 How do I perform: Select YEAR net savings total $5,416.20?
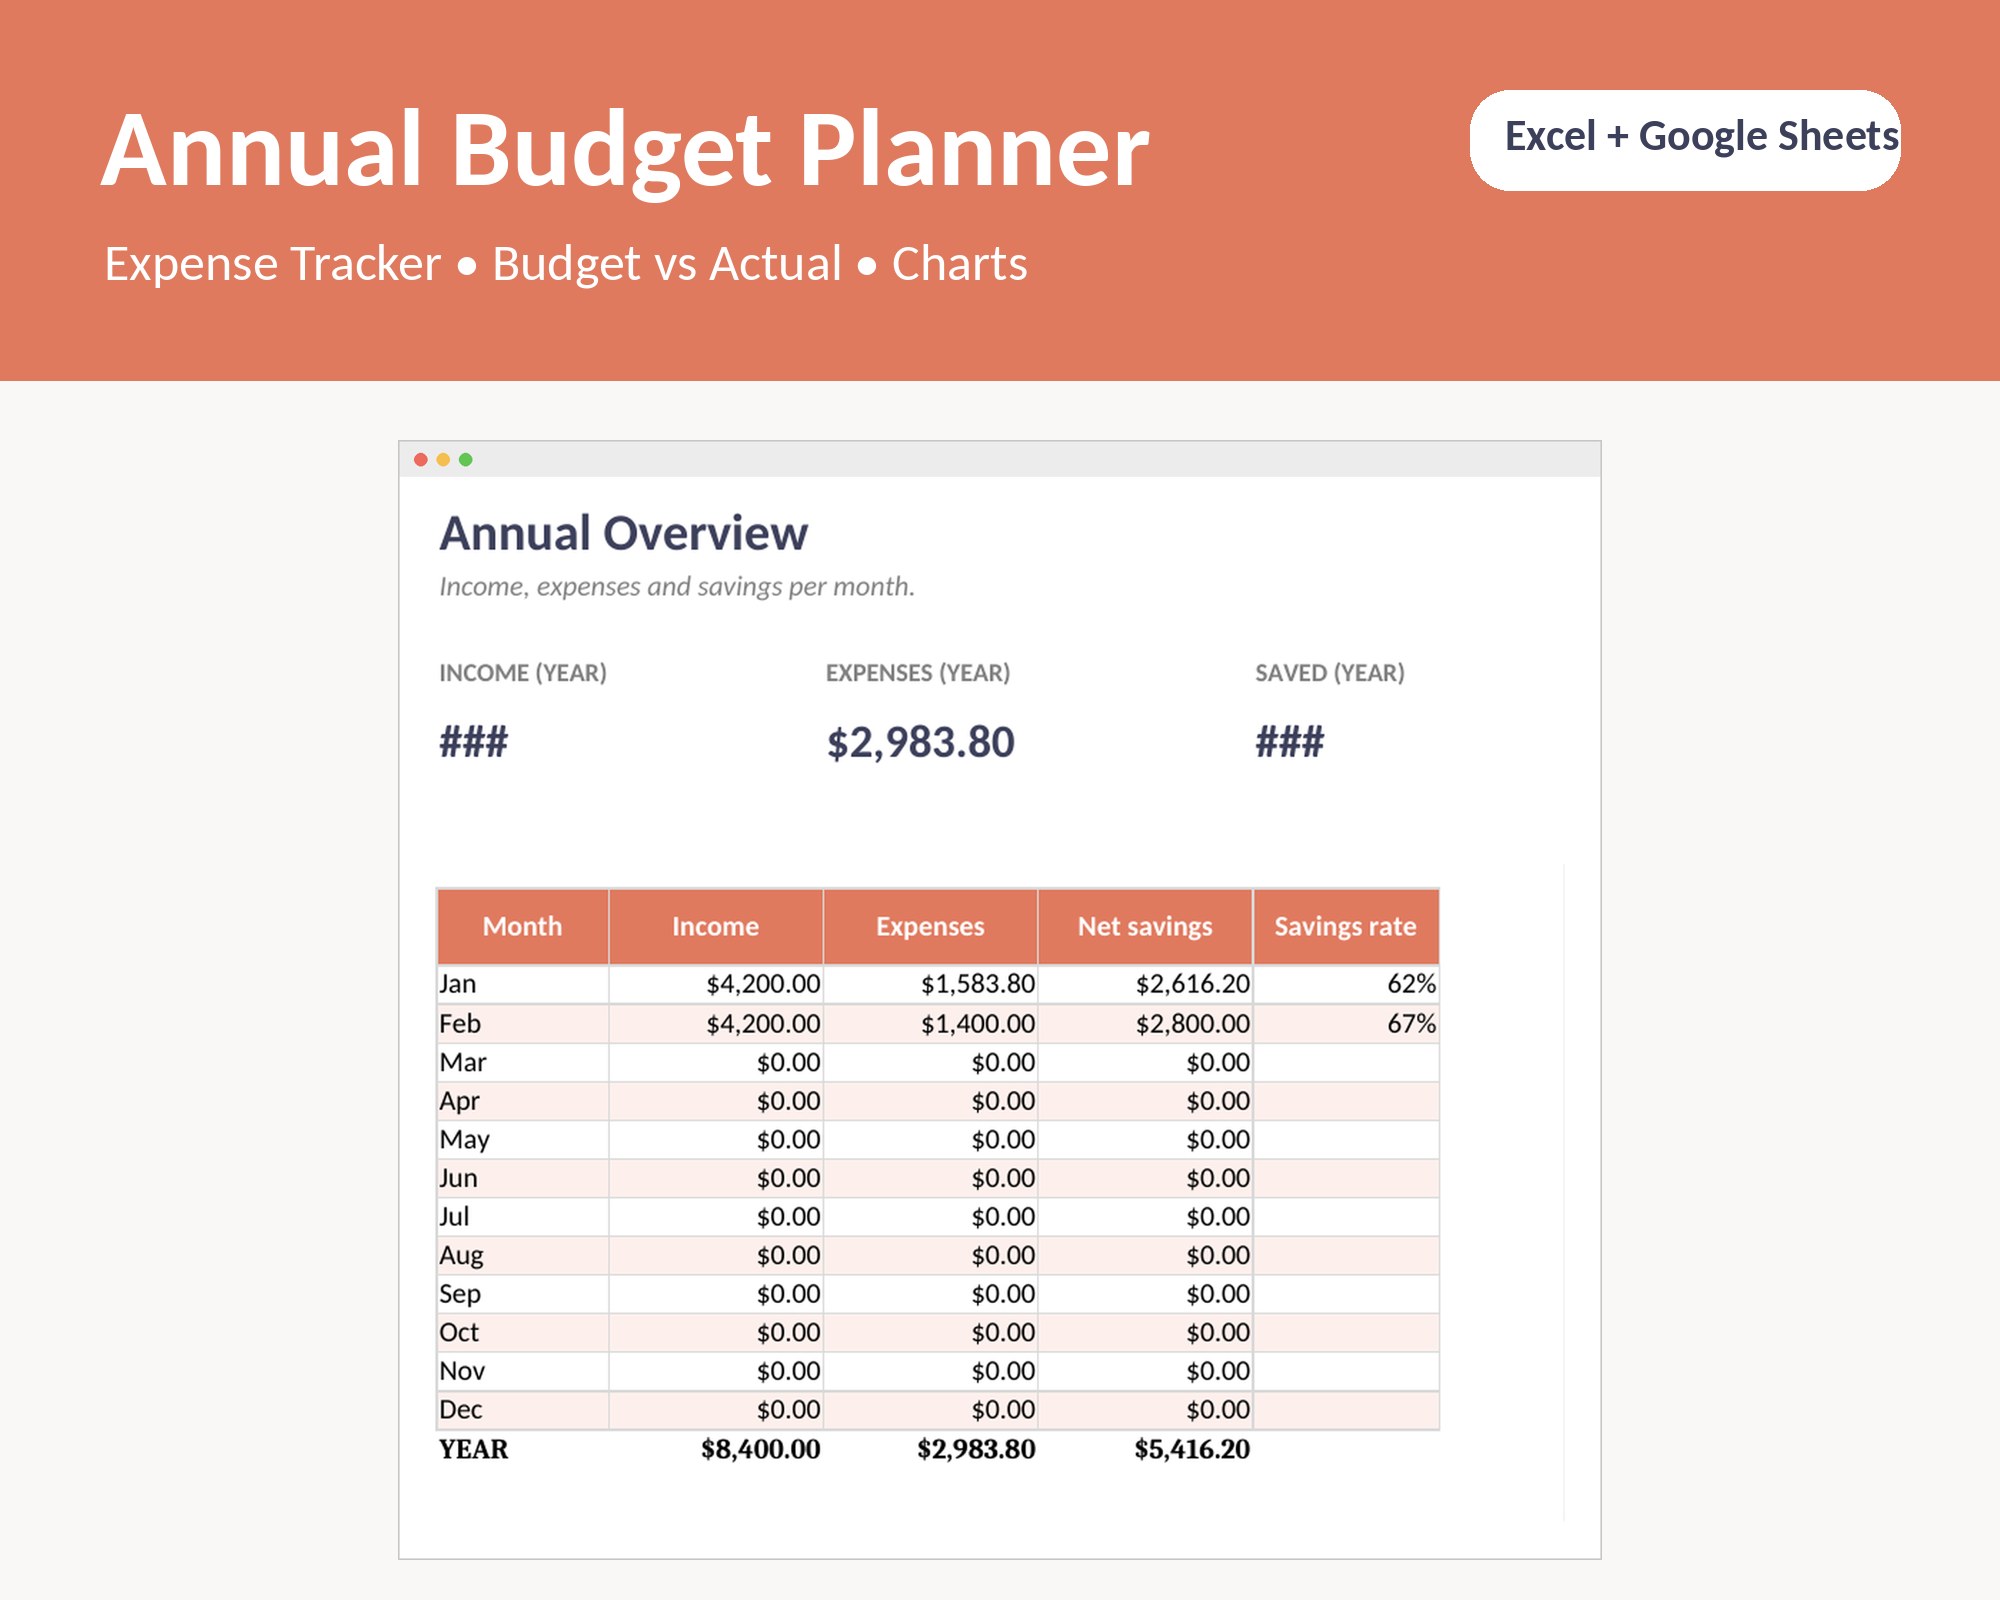coord(1192,1449)
